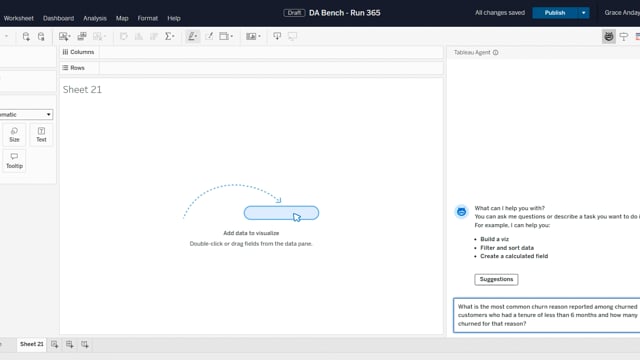Click the info icon next to Tableau Agent
Screen dimensions: 640x360
pyautogui.click(x=496, y=52)
